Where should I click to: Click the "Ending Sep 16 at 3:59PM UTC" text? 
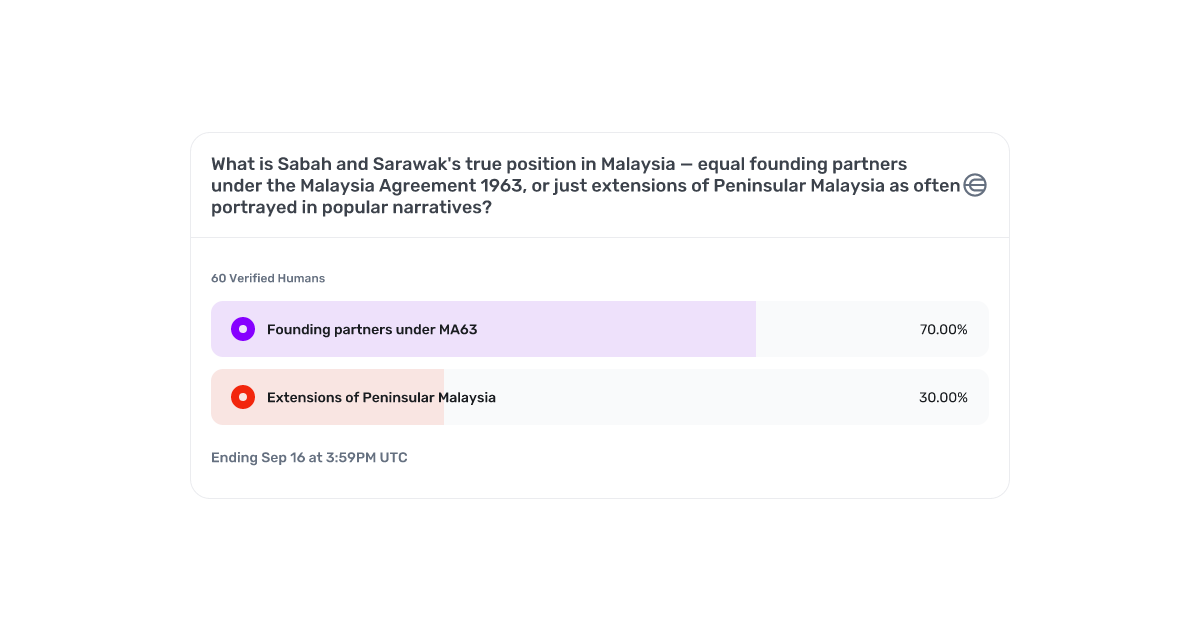click(309, 457)
